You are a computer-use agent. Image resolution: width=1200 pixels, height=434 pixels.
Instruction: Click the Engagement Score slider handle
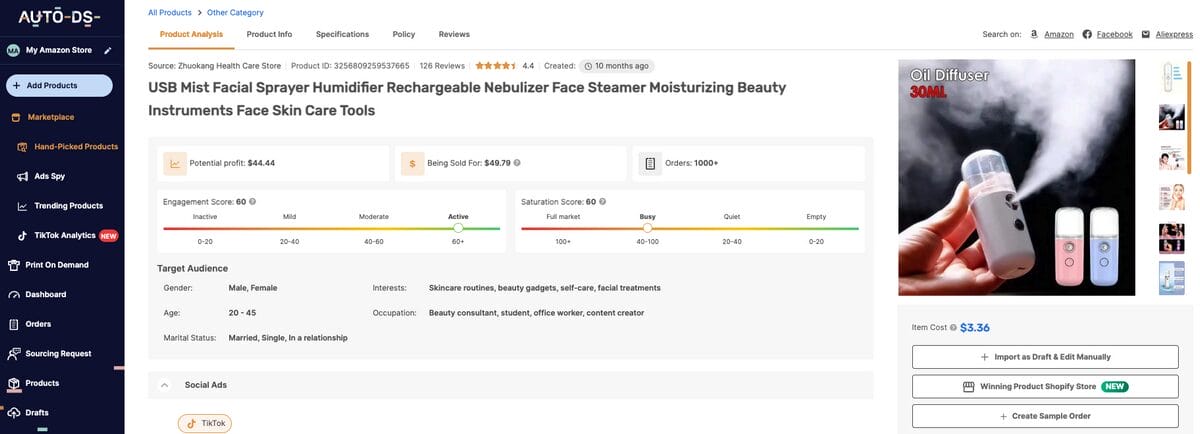click(x=458, y=228)
